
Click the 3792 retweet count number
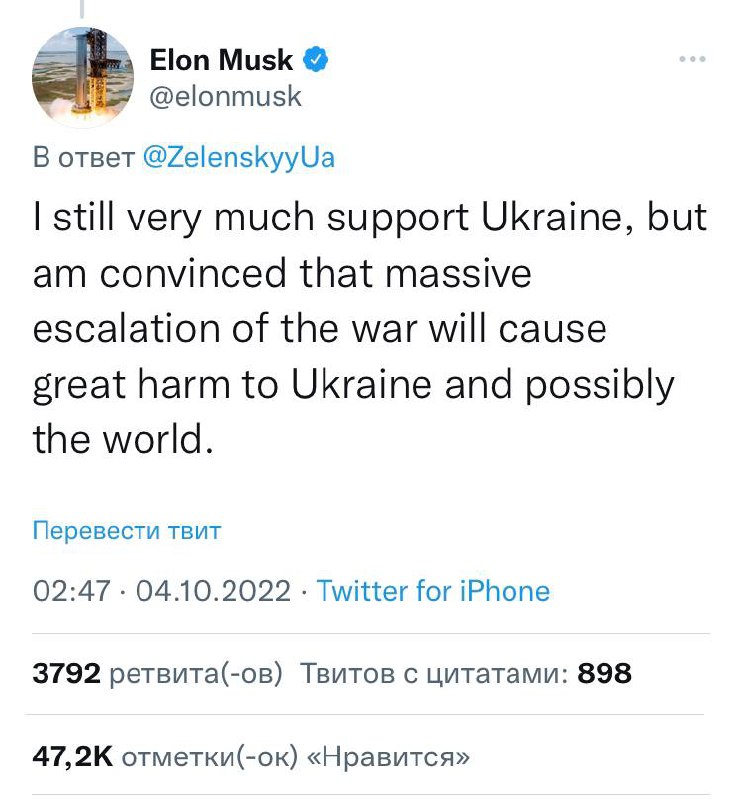[x=67, y=673]
